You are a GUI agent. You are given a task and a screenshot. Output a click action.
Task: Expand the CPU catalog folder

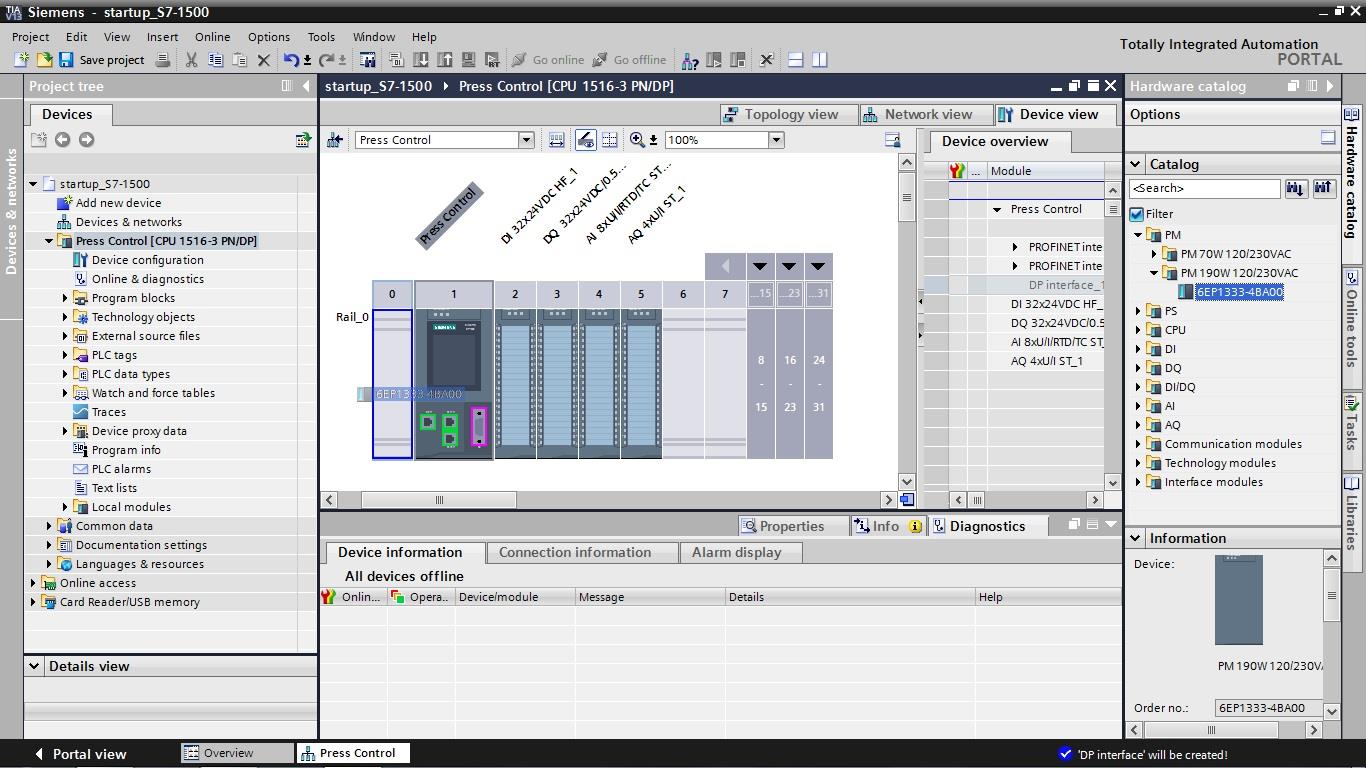1138,330
